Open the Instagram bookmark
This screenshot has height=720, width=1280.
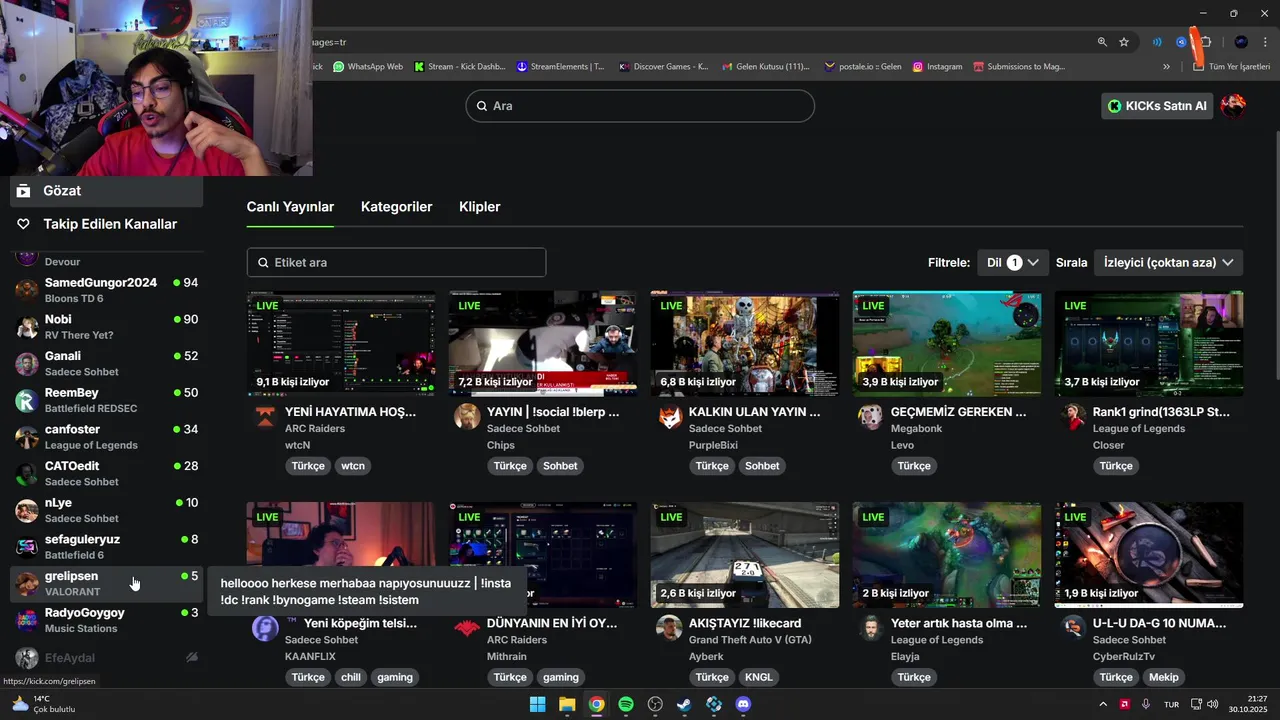937,67
